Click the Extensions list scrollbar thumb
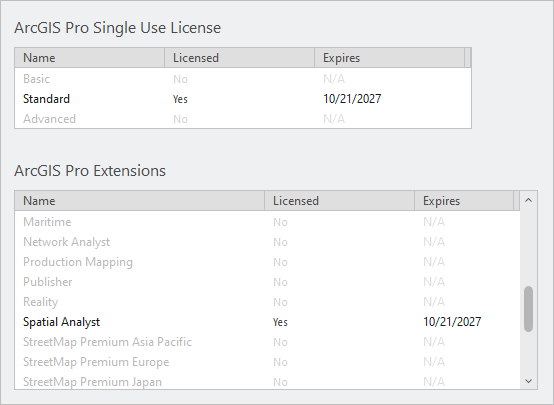The height and width of the screenshot is (405, 554). [x=529, y=309]
